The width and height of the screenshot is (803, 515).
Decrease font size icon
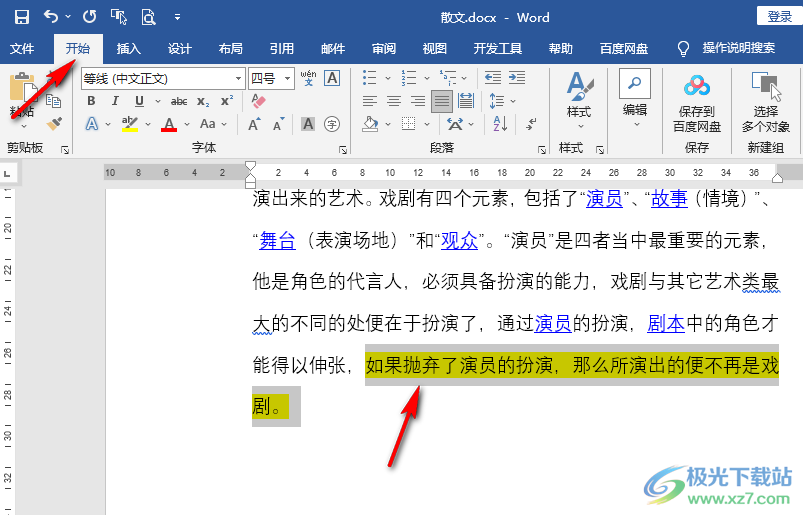pos(278,124)
